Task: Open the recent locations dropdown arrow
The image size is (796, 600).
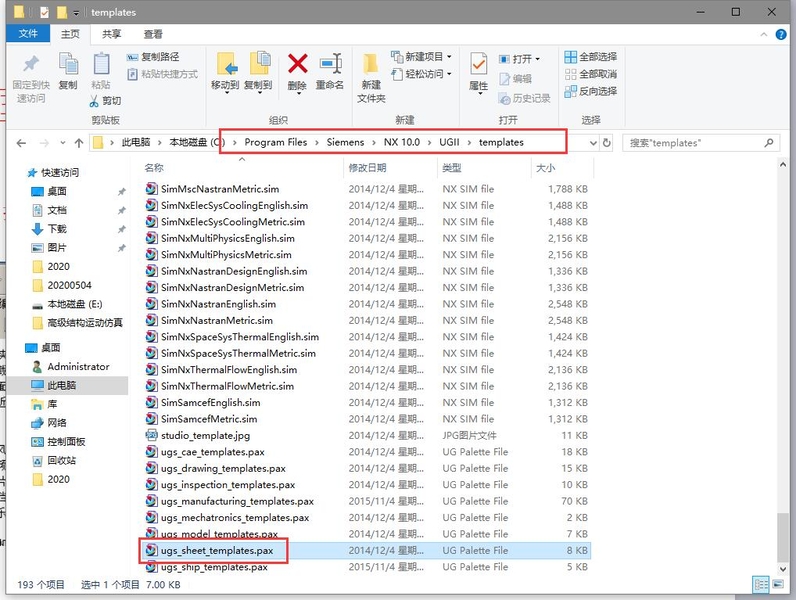Action: pos(62,143)
